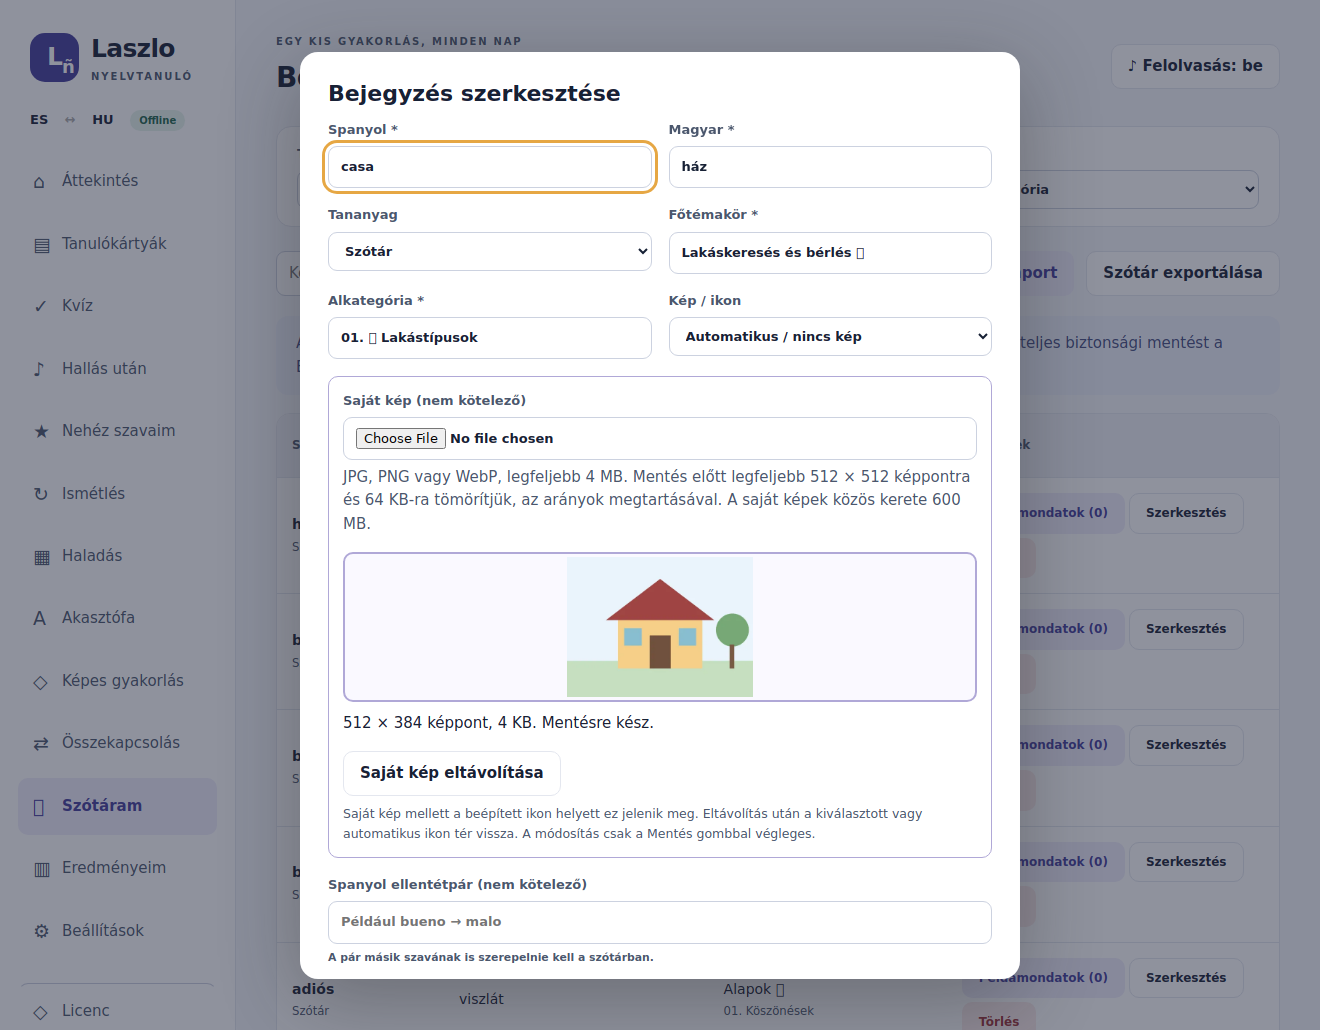Screen dimensions: 1320x1030
Task: Open the background category dropdown behind the dialog
Action: tap(1138, 190)
